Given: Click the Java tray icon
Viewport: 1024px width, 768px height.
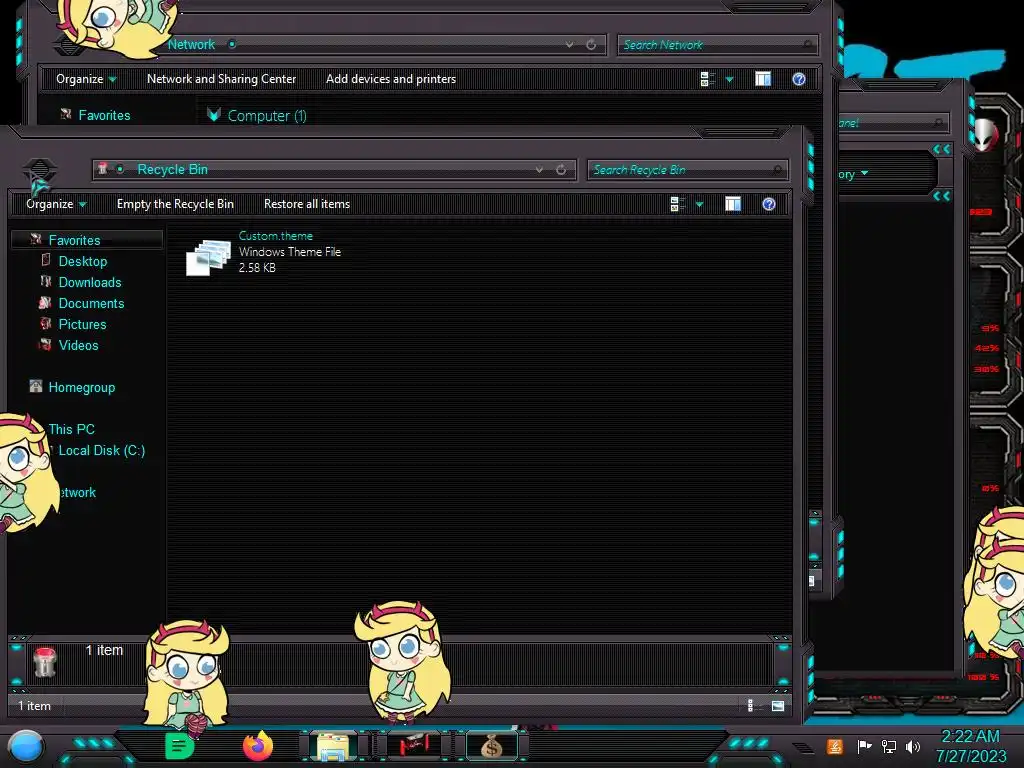Looking at the screenshot, I should [x=835, y=746].
